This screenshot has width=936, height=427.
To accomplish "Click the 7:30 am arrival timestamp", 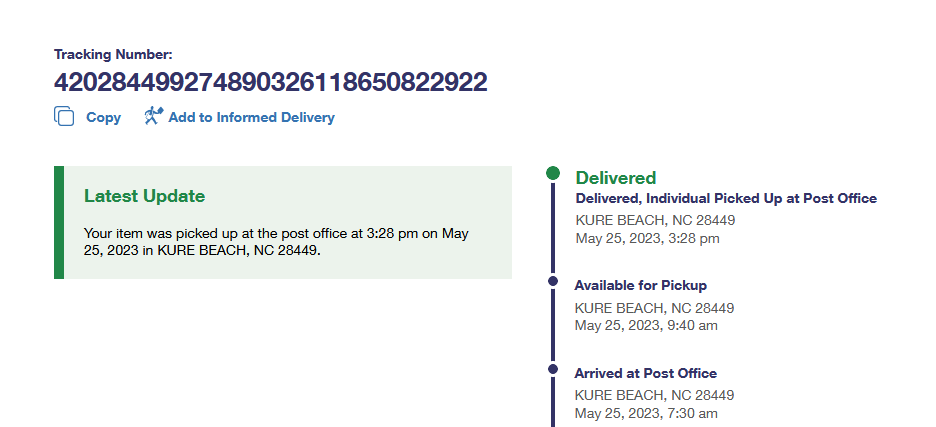I will (x=646, y=413).
